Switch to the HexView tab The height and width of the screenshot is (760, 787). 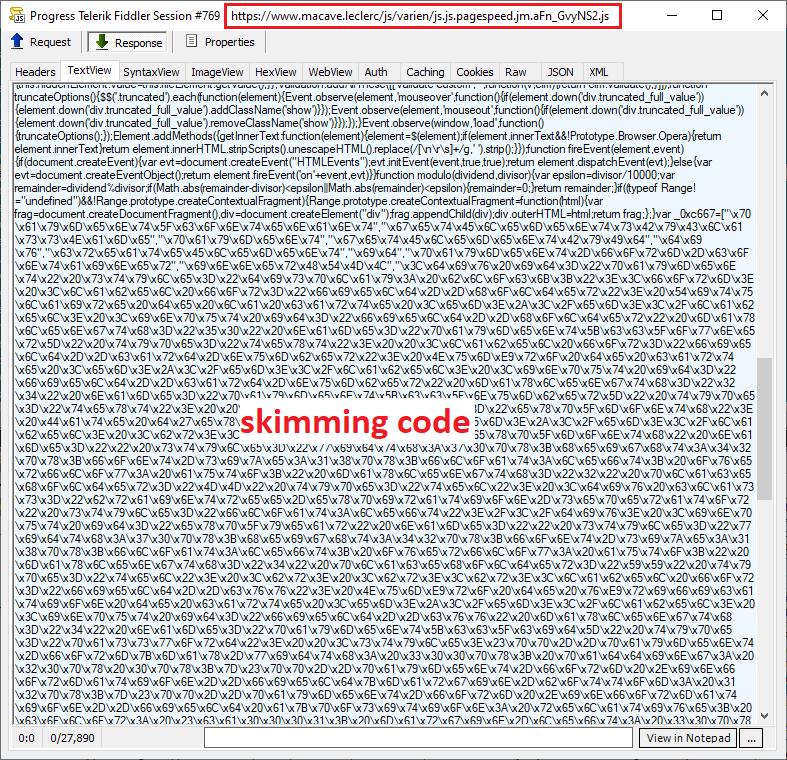click(x=276, y=72)
